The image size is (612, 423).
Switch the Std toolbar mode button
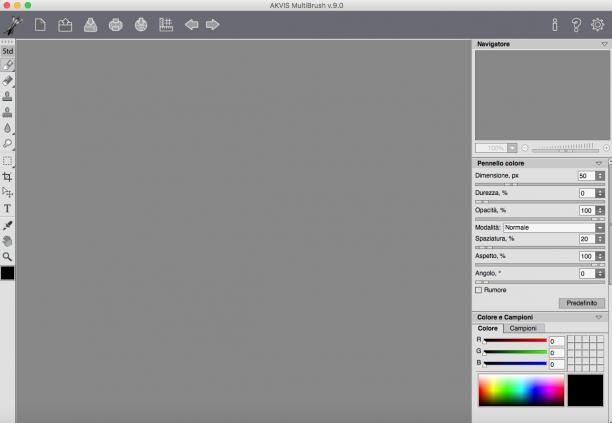[7, 51]
